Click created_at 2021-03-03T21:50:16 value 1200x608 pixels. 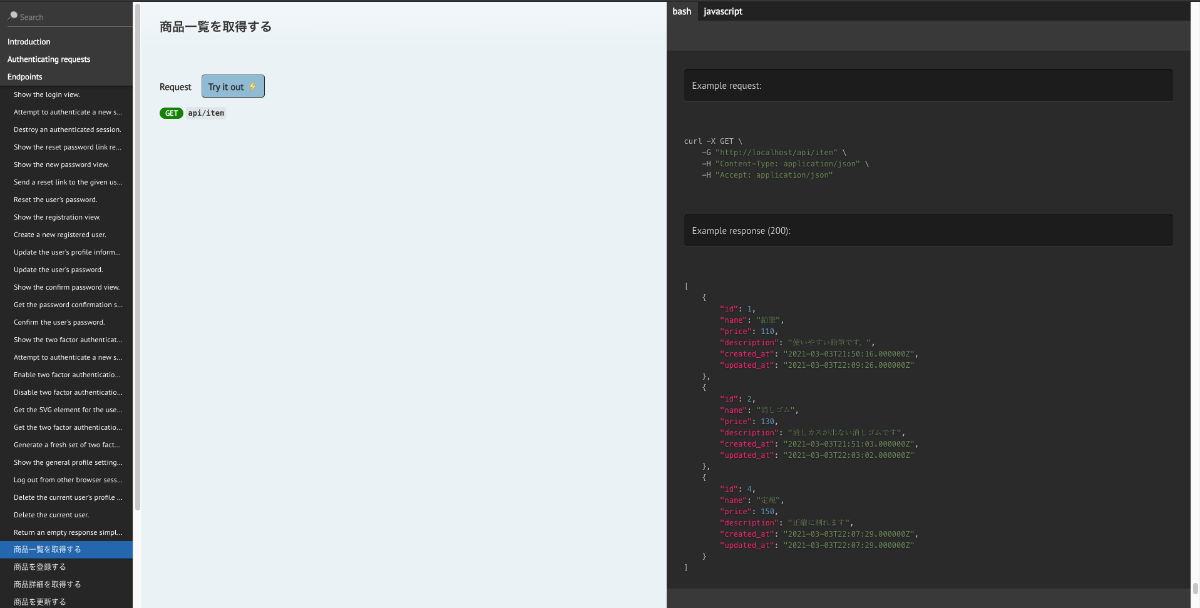click(x=851, y=354)
